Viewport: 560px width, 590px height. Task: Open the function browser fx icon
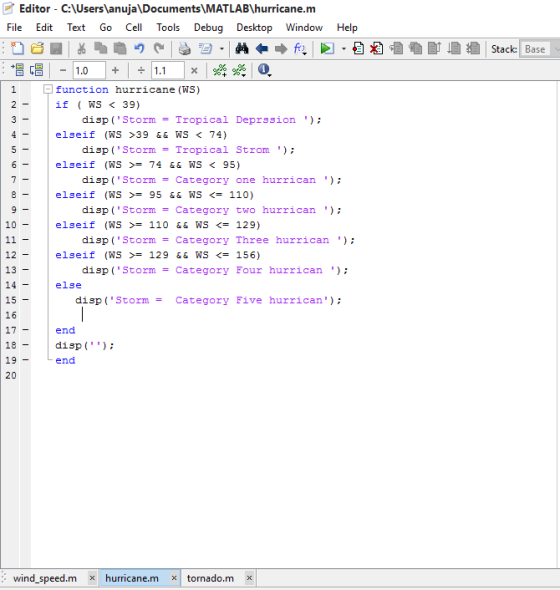(x=300, y=49)
